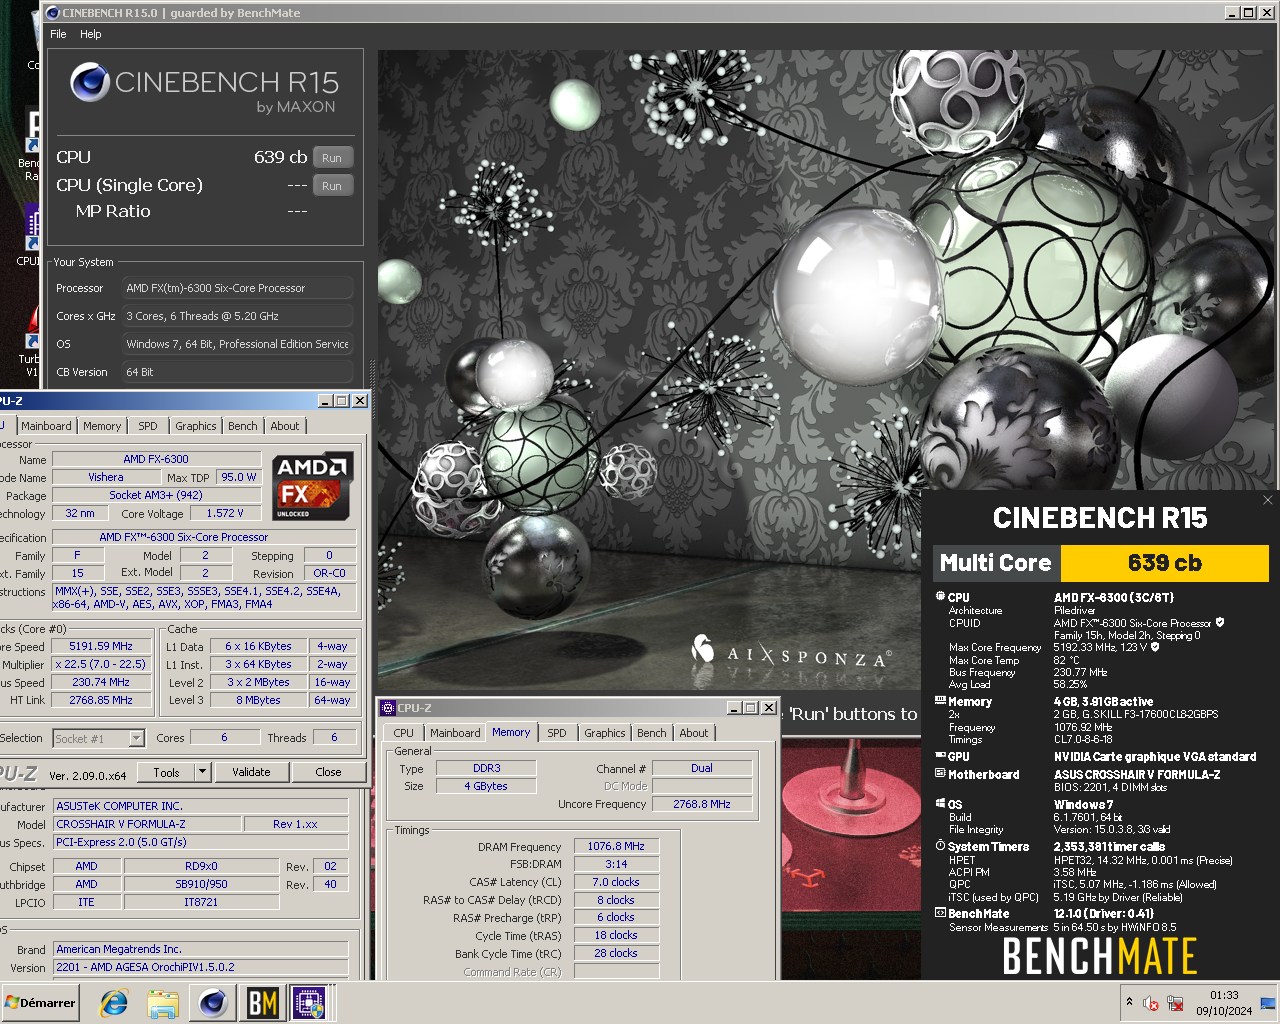Image resolution: width=1280 pixels, height=1024 pixels.
Task: Click the Core Voltage value 1.572 V
Action: (x=224, y=514)
